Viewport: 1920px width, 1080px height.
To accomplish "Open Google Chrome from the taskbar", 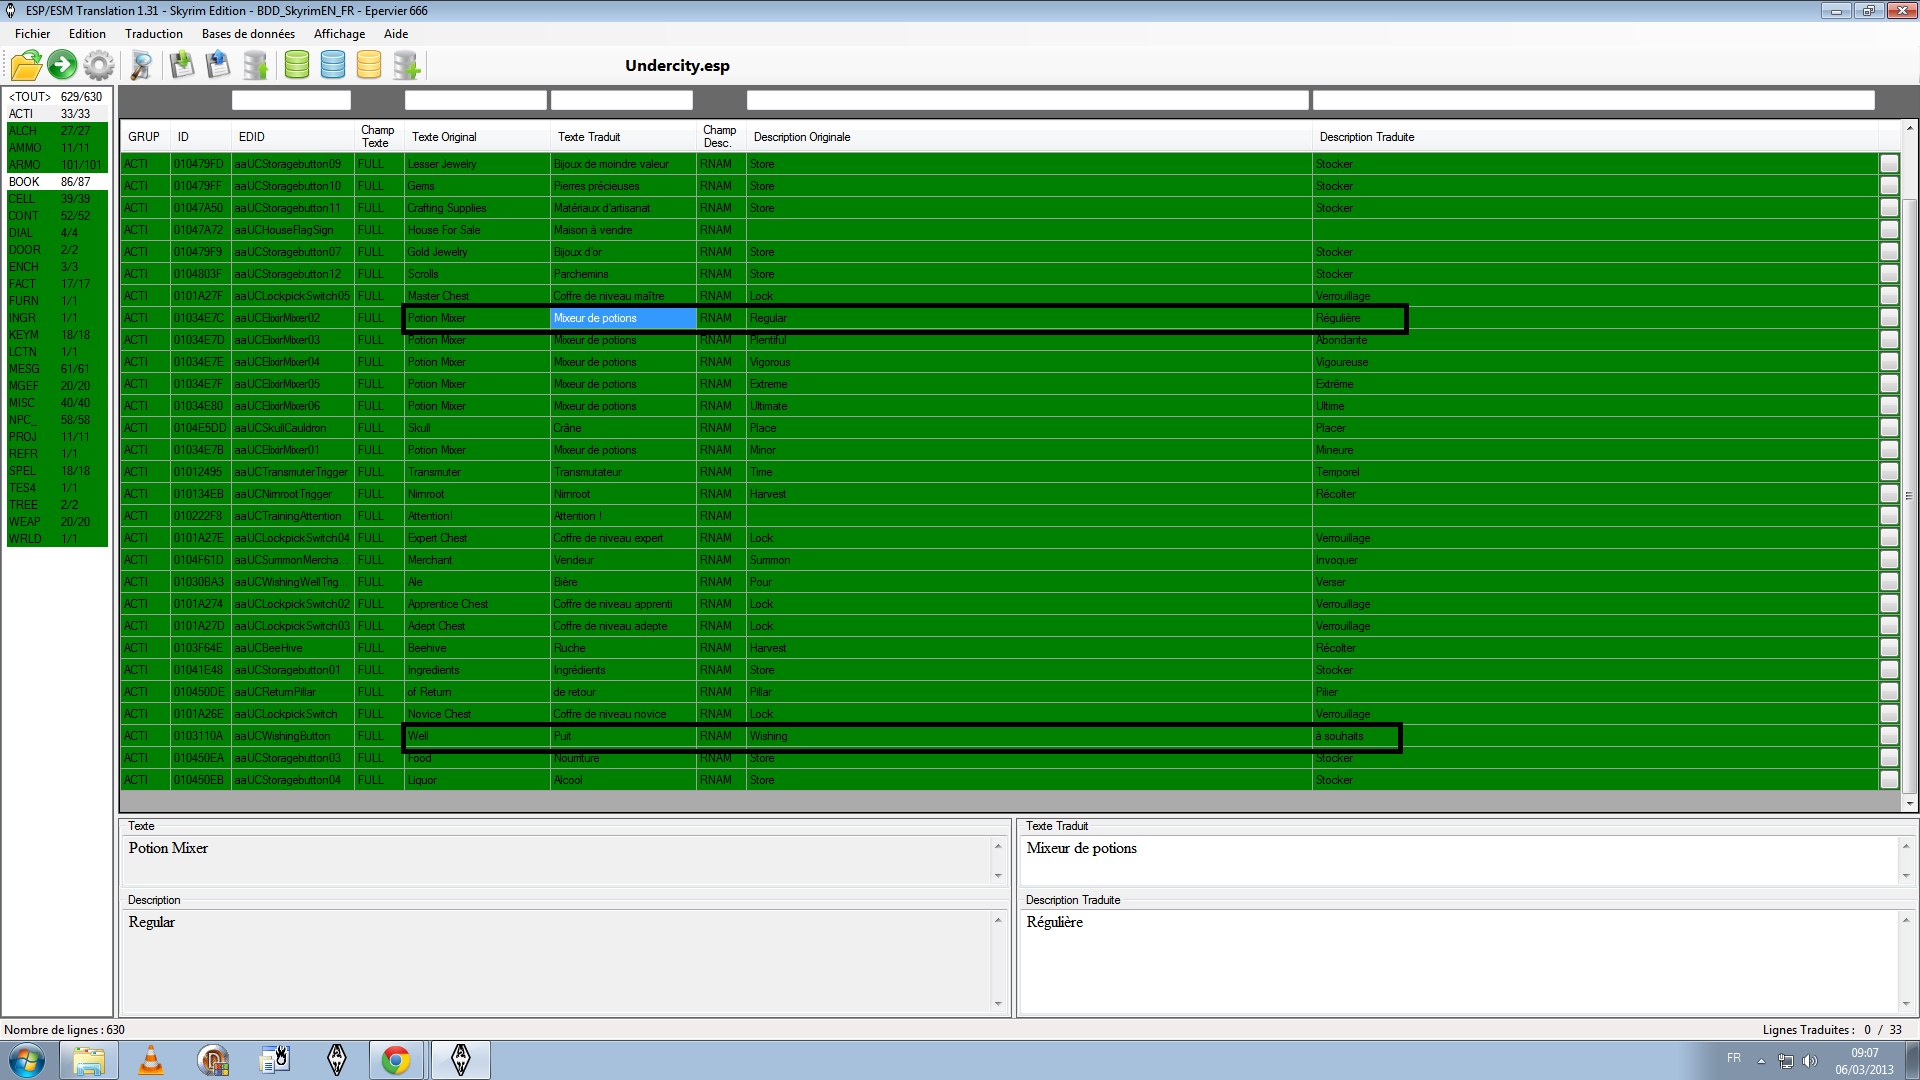I will point(396,1060).
